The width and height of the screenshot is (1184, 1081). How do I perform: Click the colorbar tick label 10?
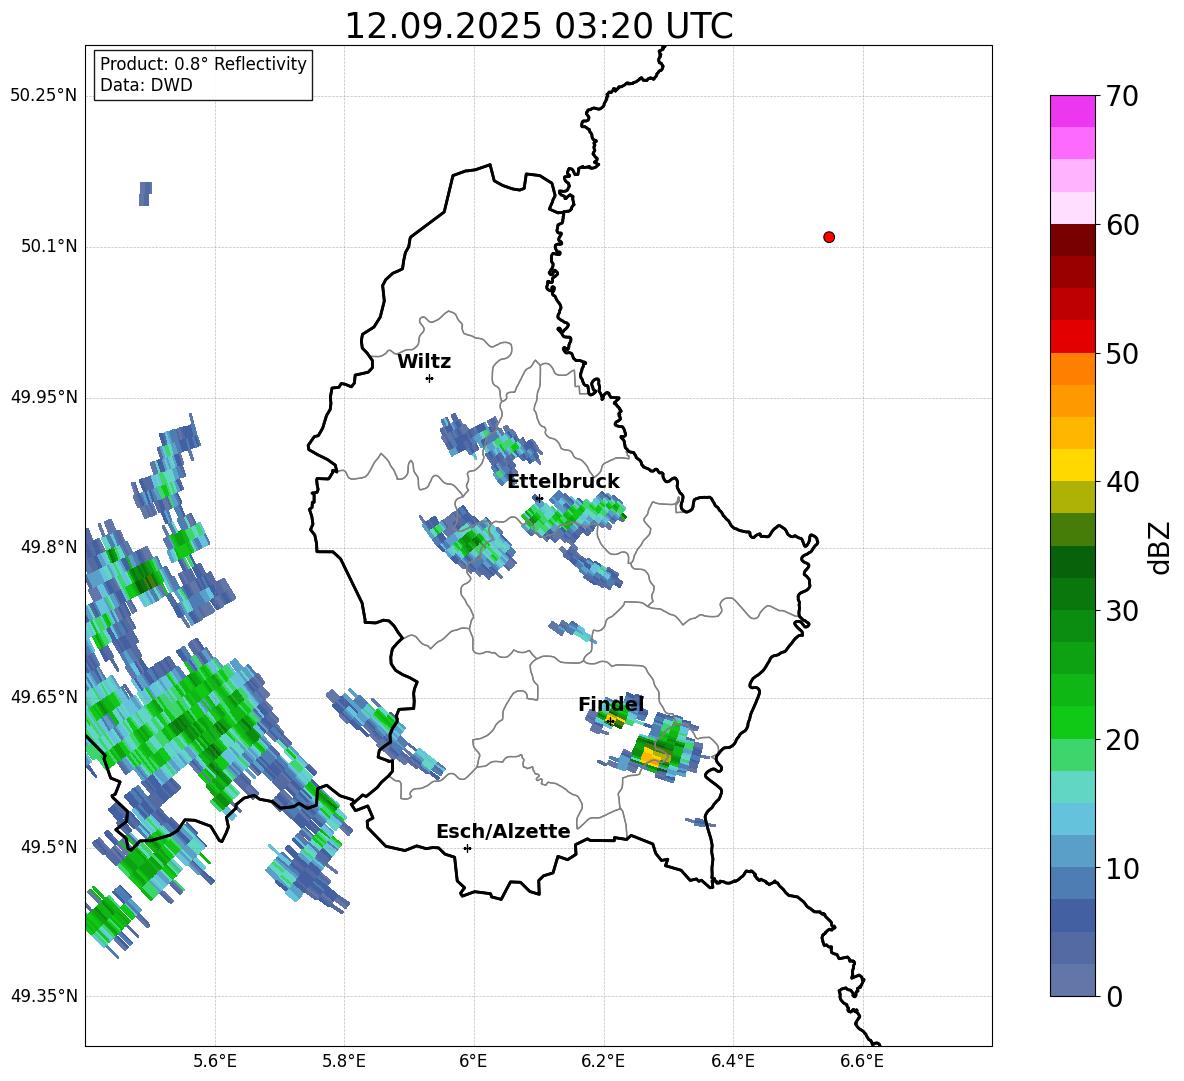[1121, 868]
